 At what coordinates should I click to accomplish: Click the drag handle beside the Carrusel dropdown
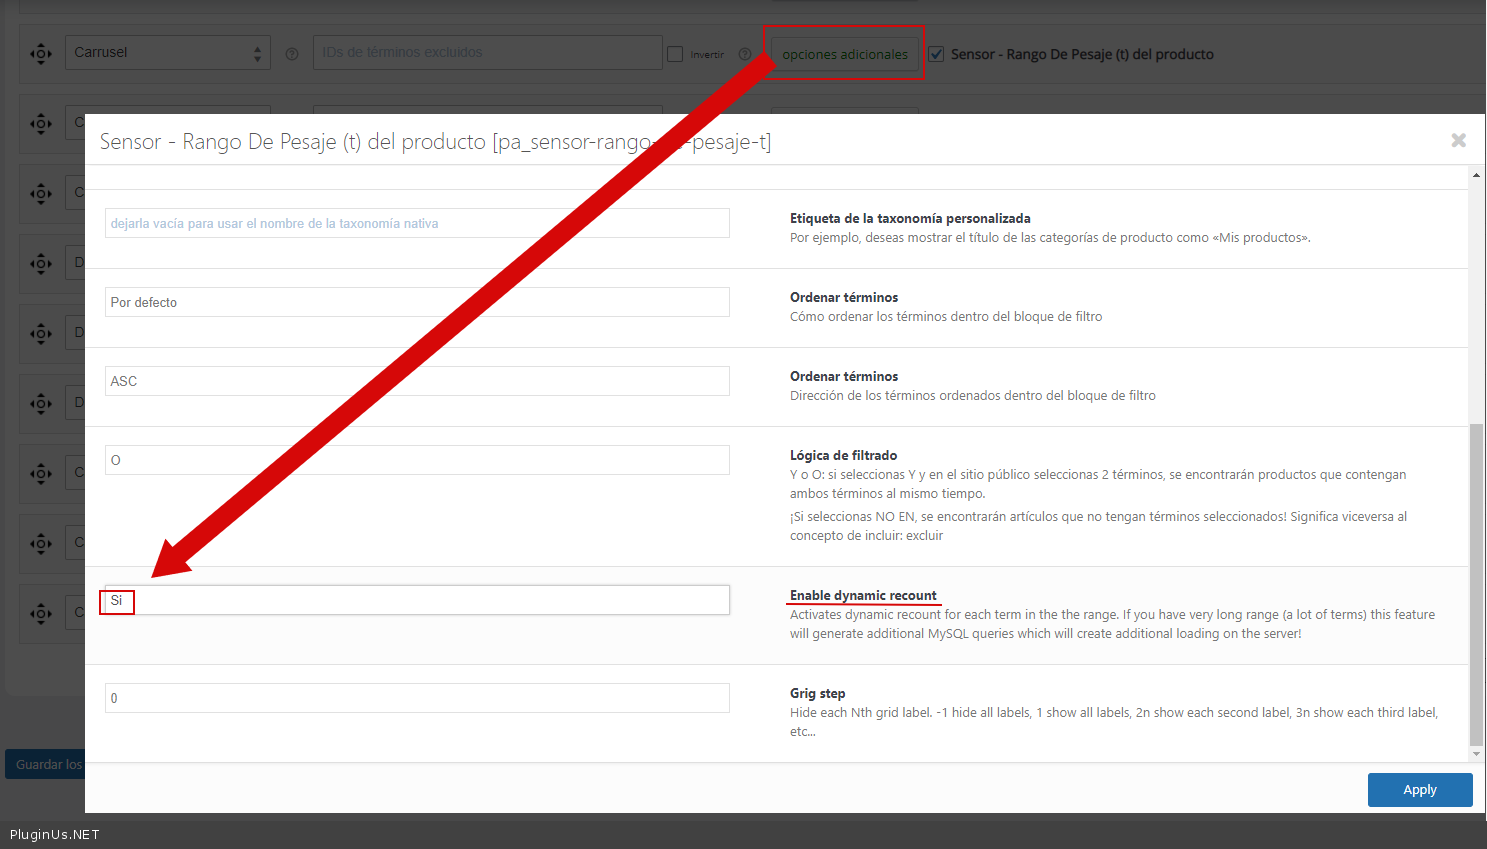tap(41, 54)
